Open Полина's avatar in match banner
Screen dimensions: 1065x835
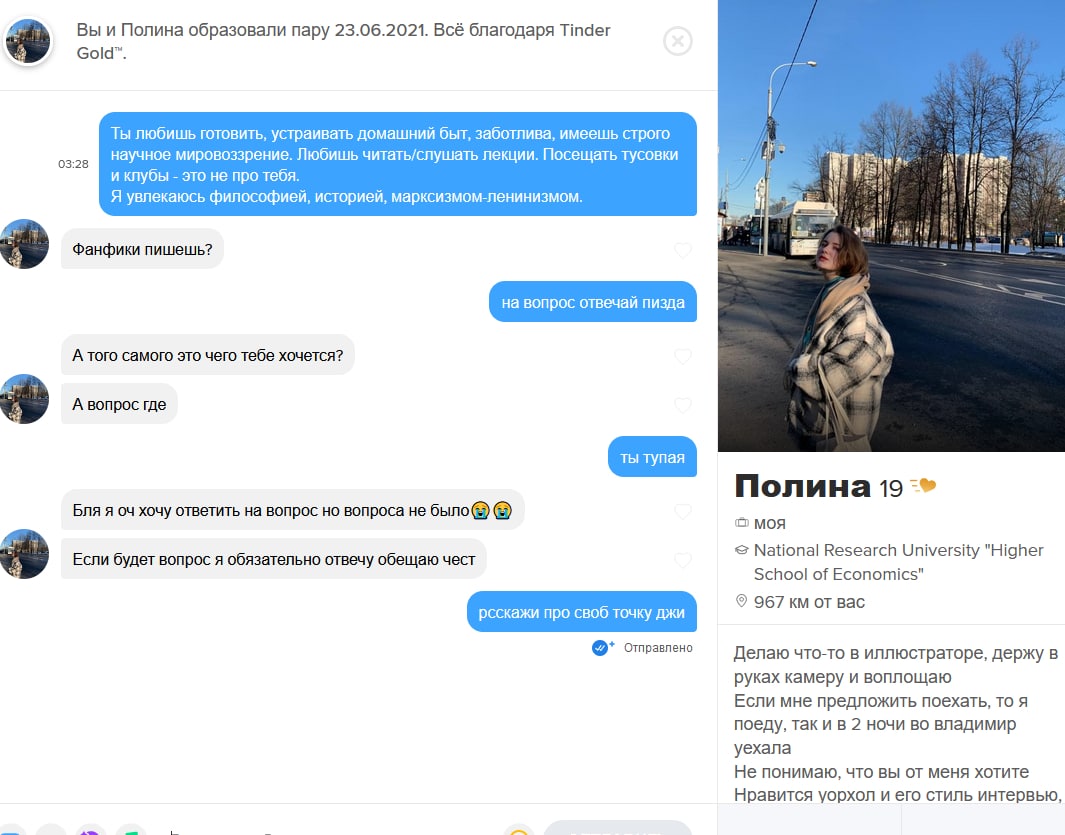(28, 41)
